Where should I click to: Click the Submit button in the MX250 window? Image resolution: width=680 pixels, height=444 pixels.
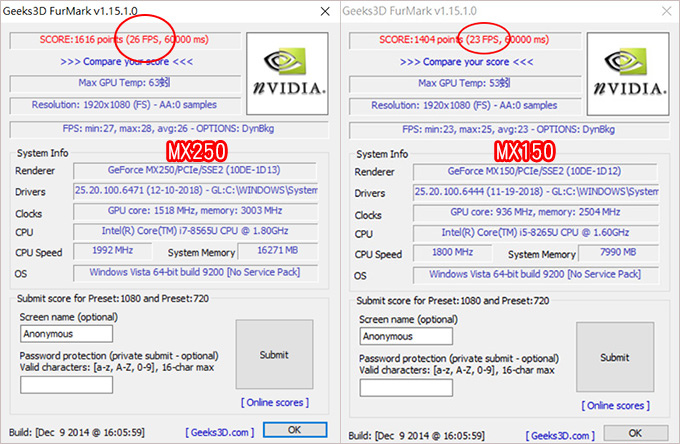pyautogui.click(x=274, y=355)
